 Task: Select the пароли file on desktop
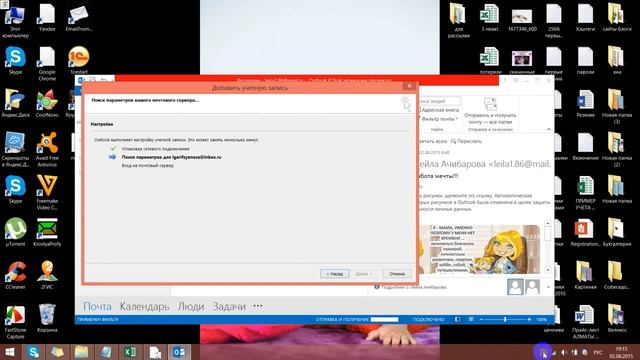585,61
